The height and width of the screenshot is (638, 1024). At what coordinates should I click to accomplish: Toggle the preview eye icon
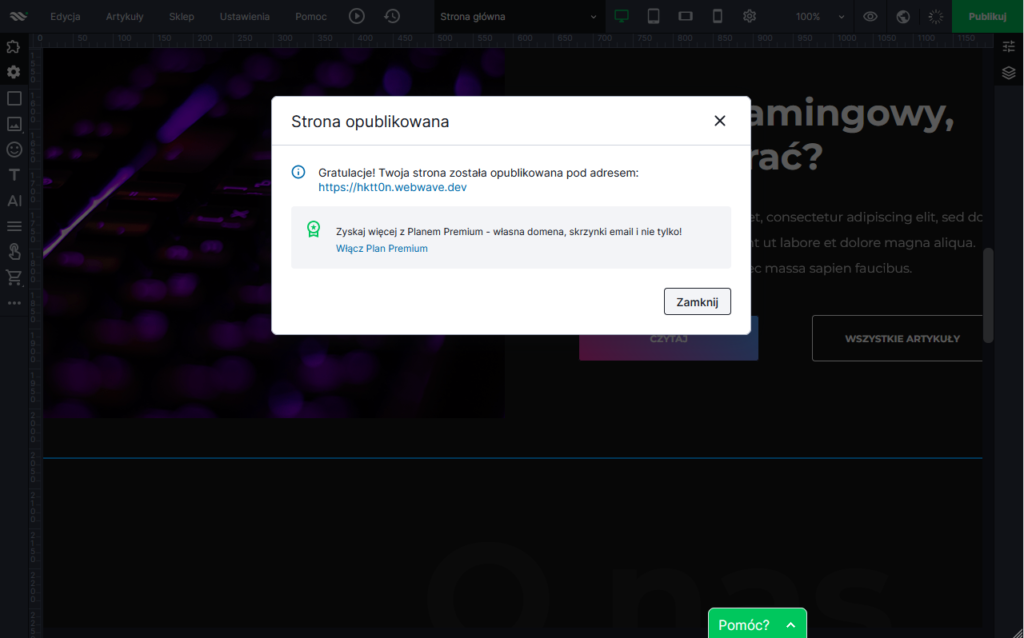coord(871,16)
